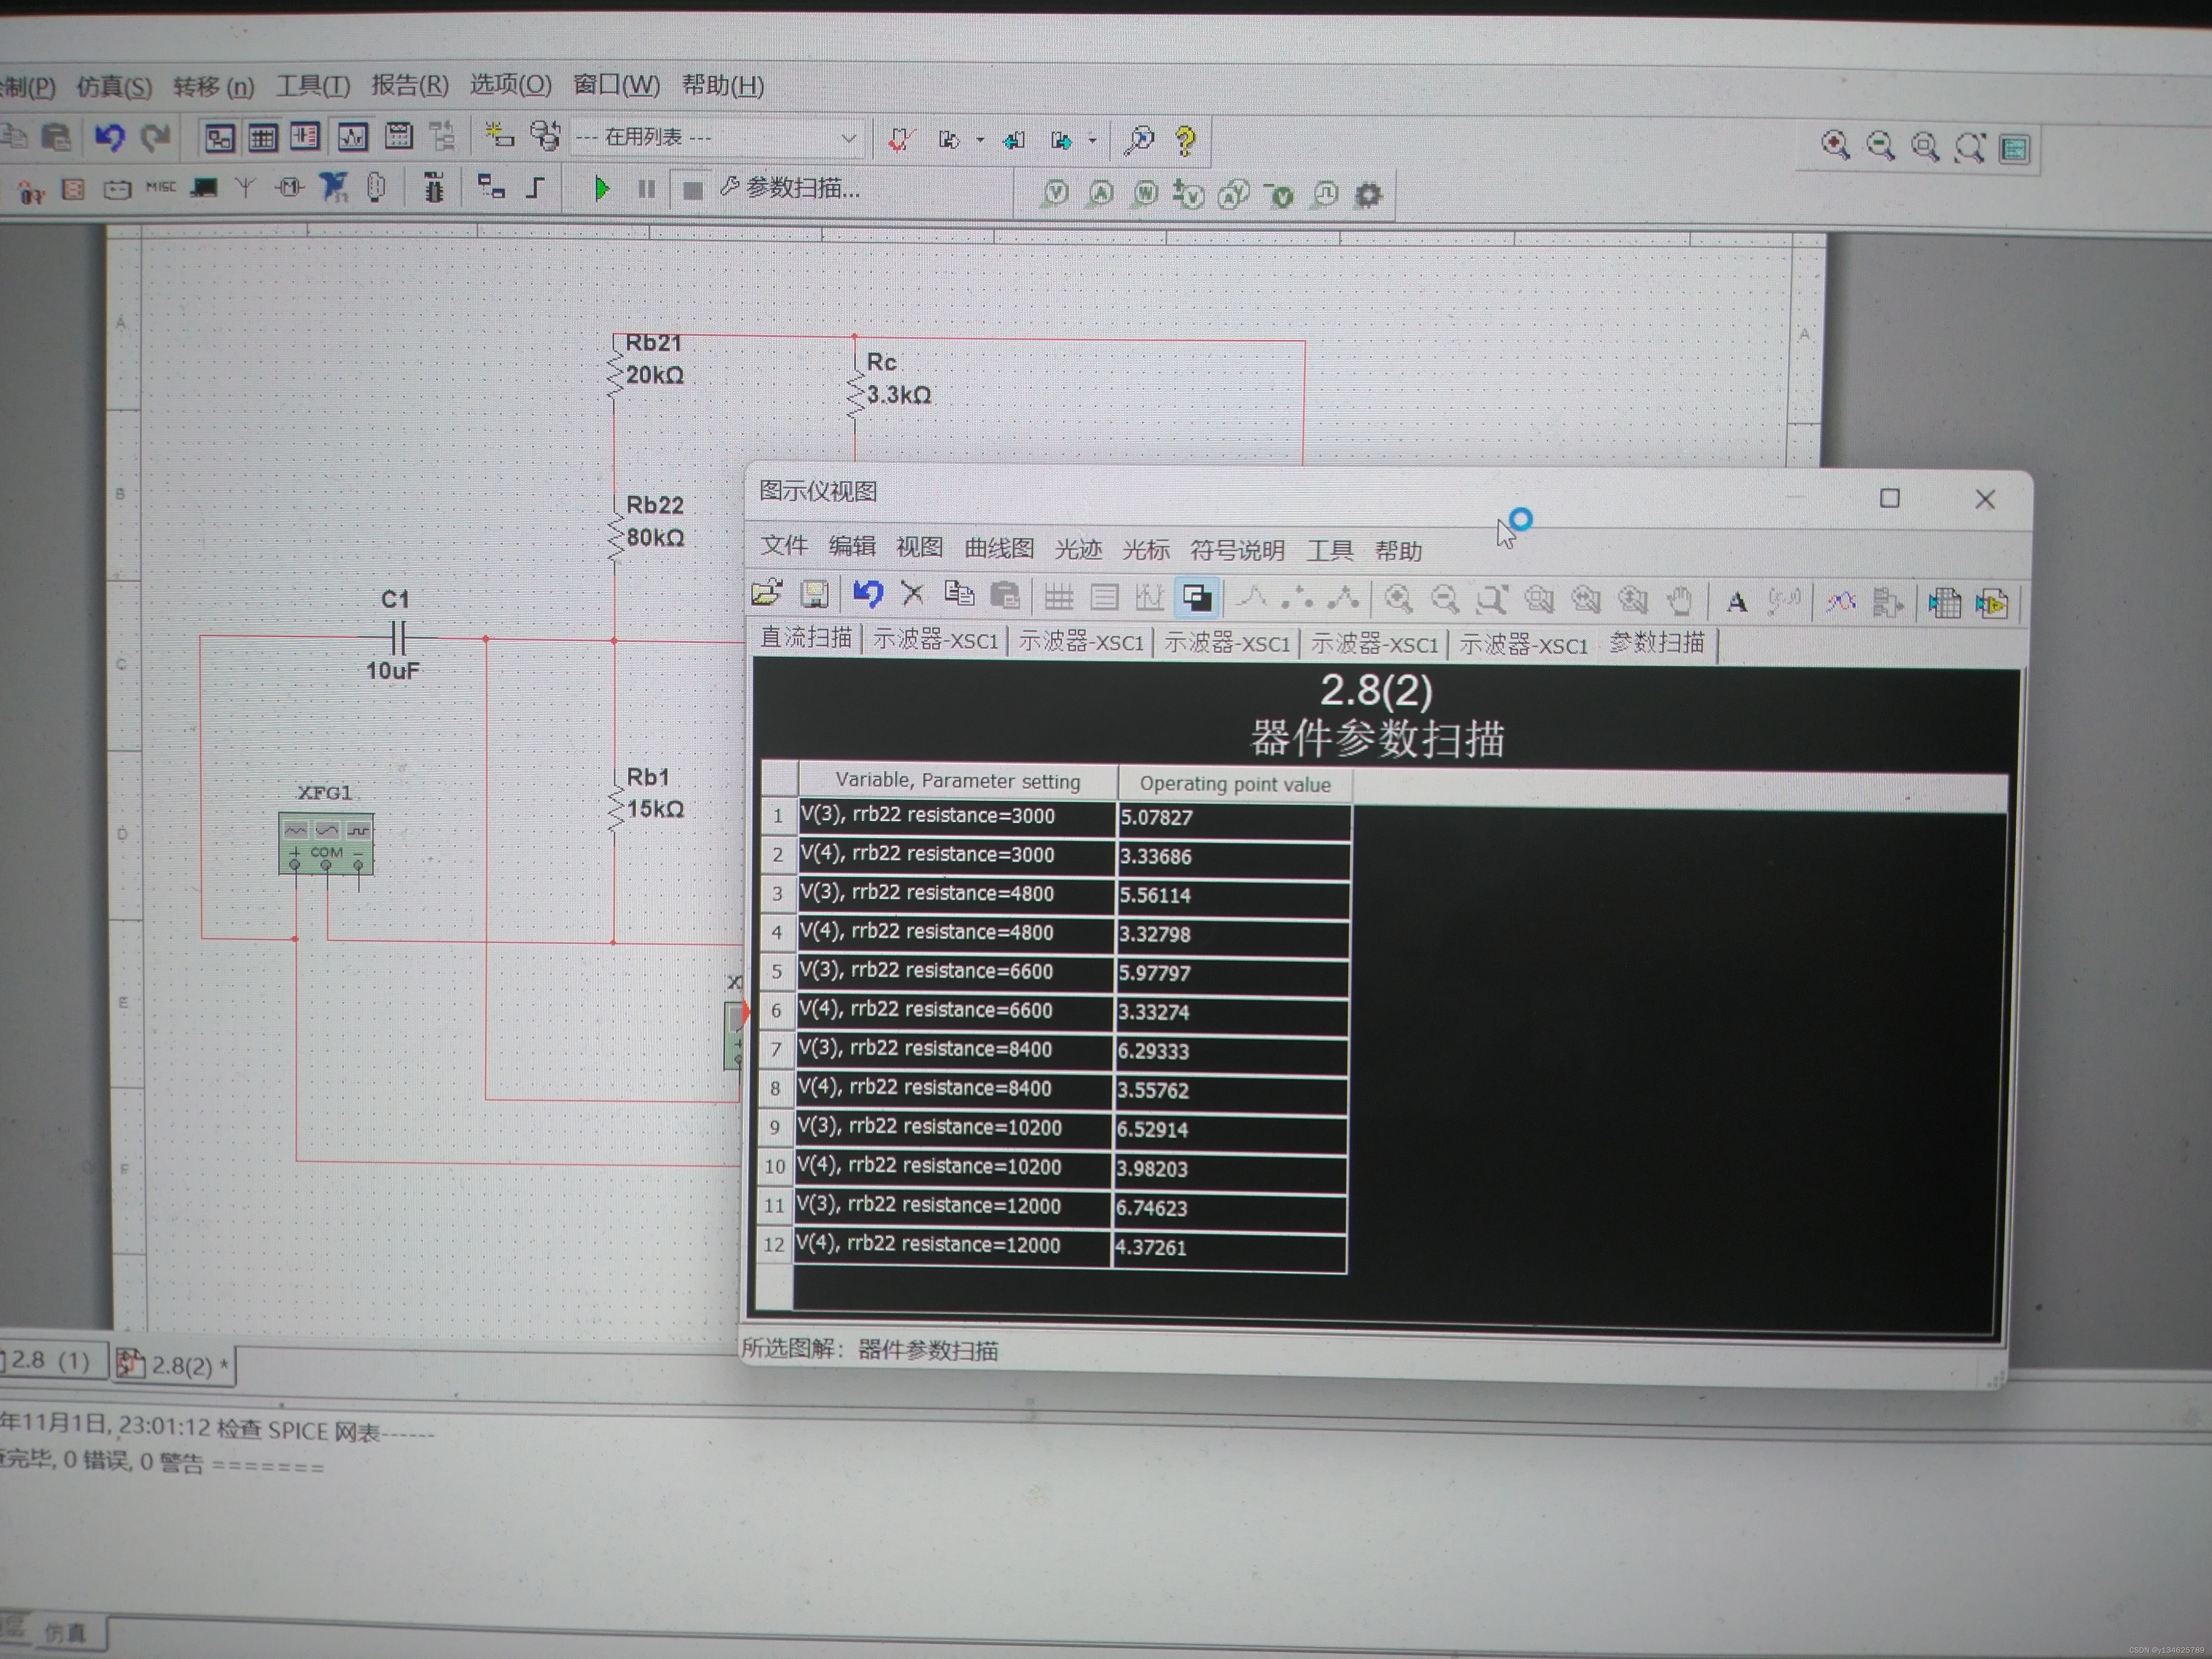Click the 参数扫描... analysis button
The height and width of the screenshot is (1659, 2212).
tap(790, 188)
